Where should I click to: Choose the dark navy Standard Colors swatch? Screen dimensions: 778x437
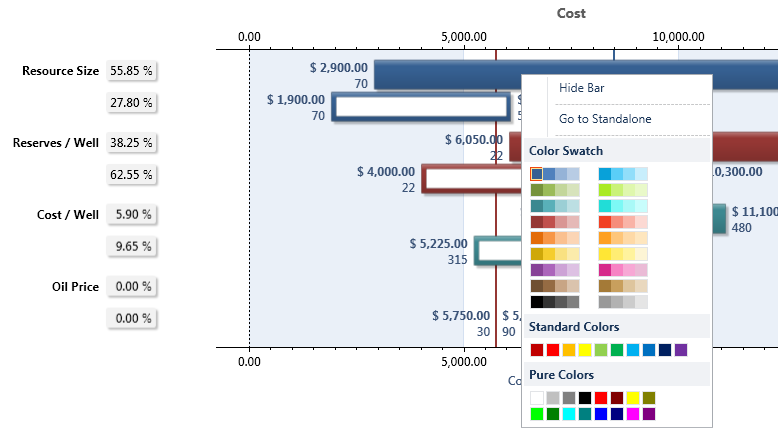665,350
